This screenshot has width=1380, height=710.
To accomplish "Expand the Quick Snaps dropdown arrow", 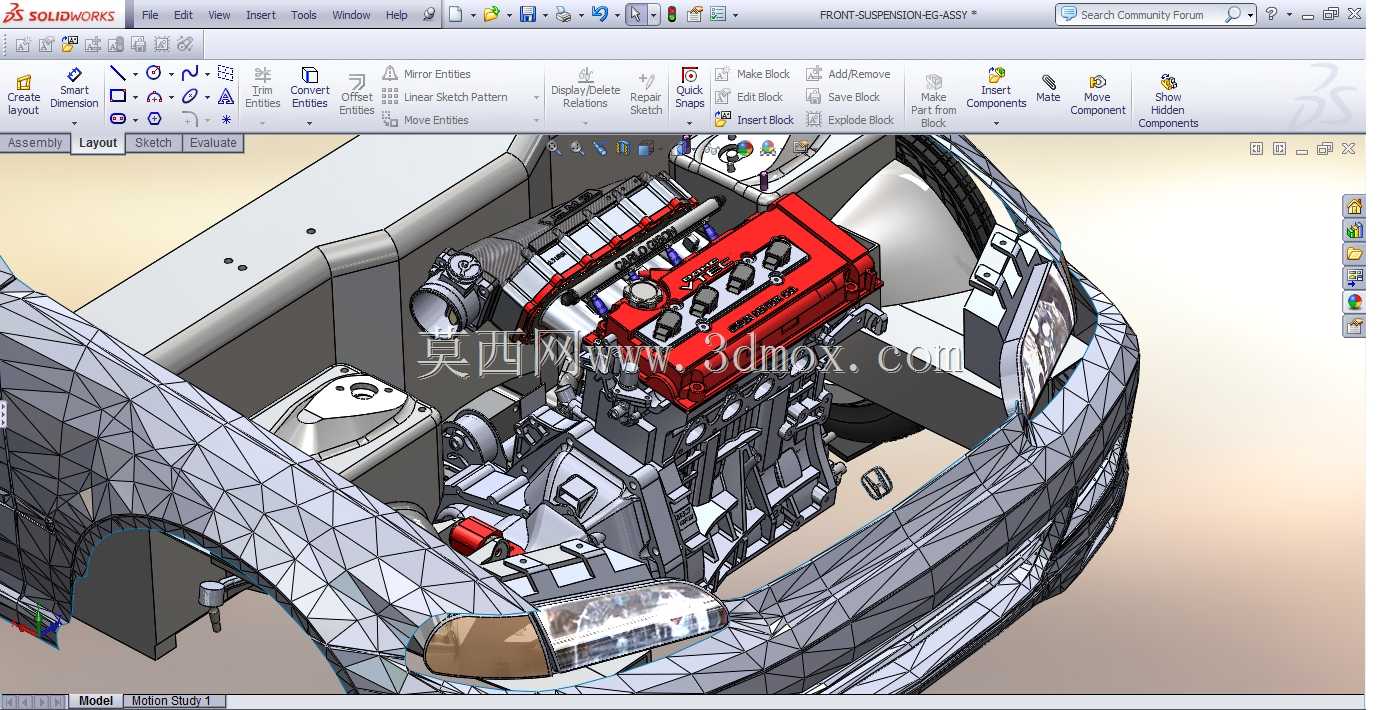I will click(x=689, y=124).
